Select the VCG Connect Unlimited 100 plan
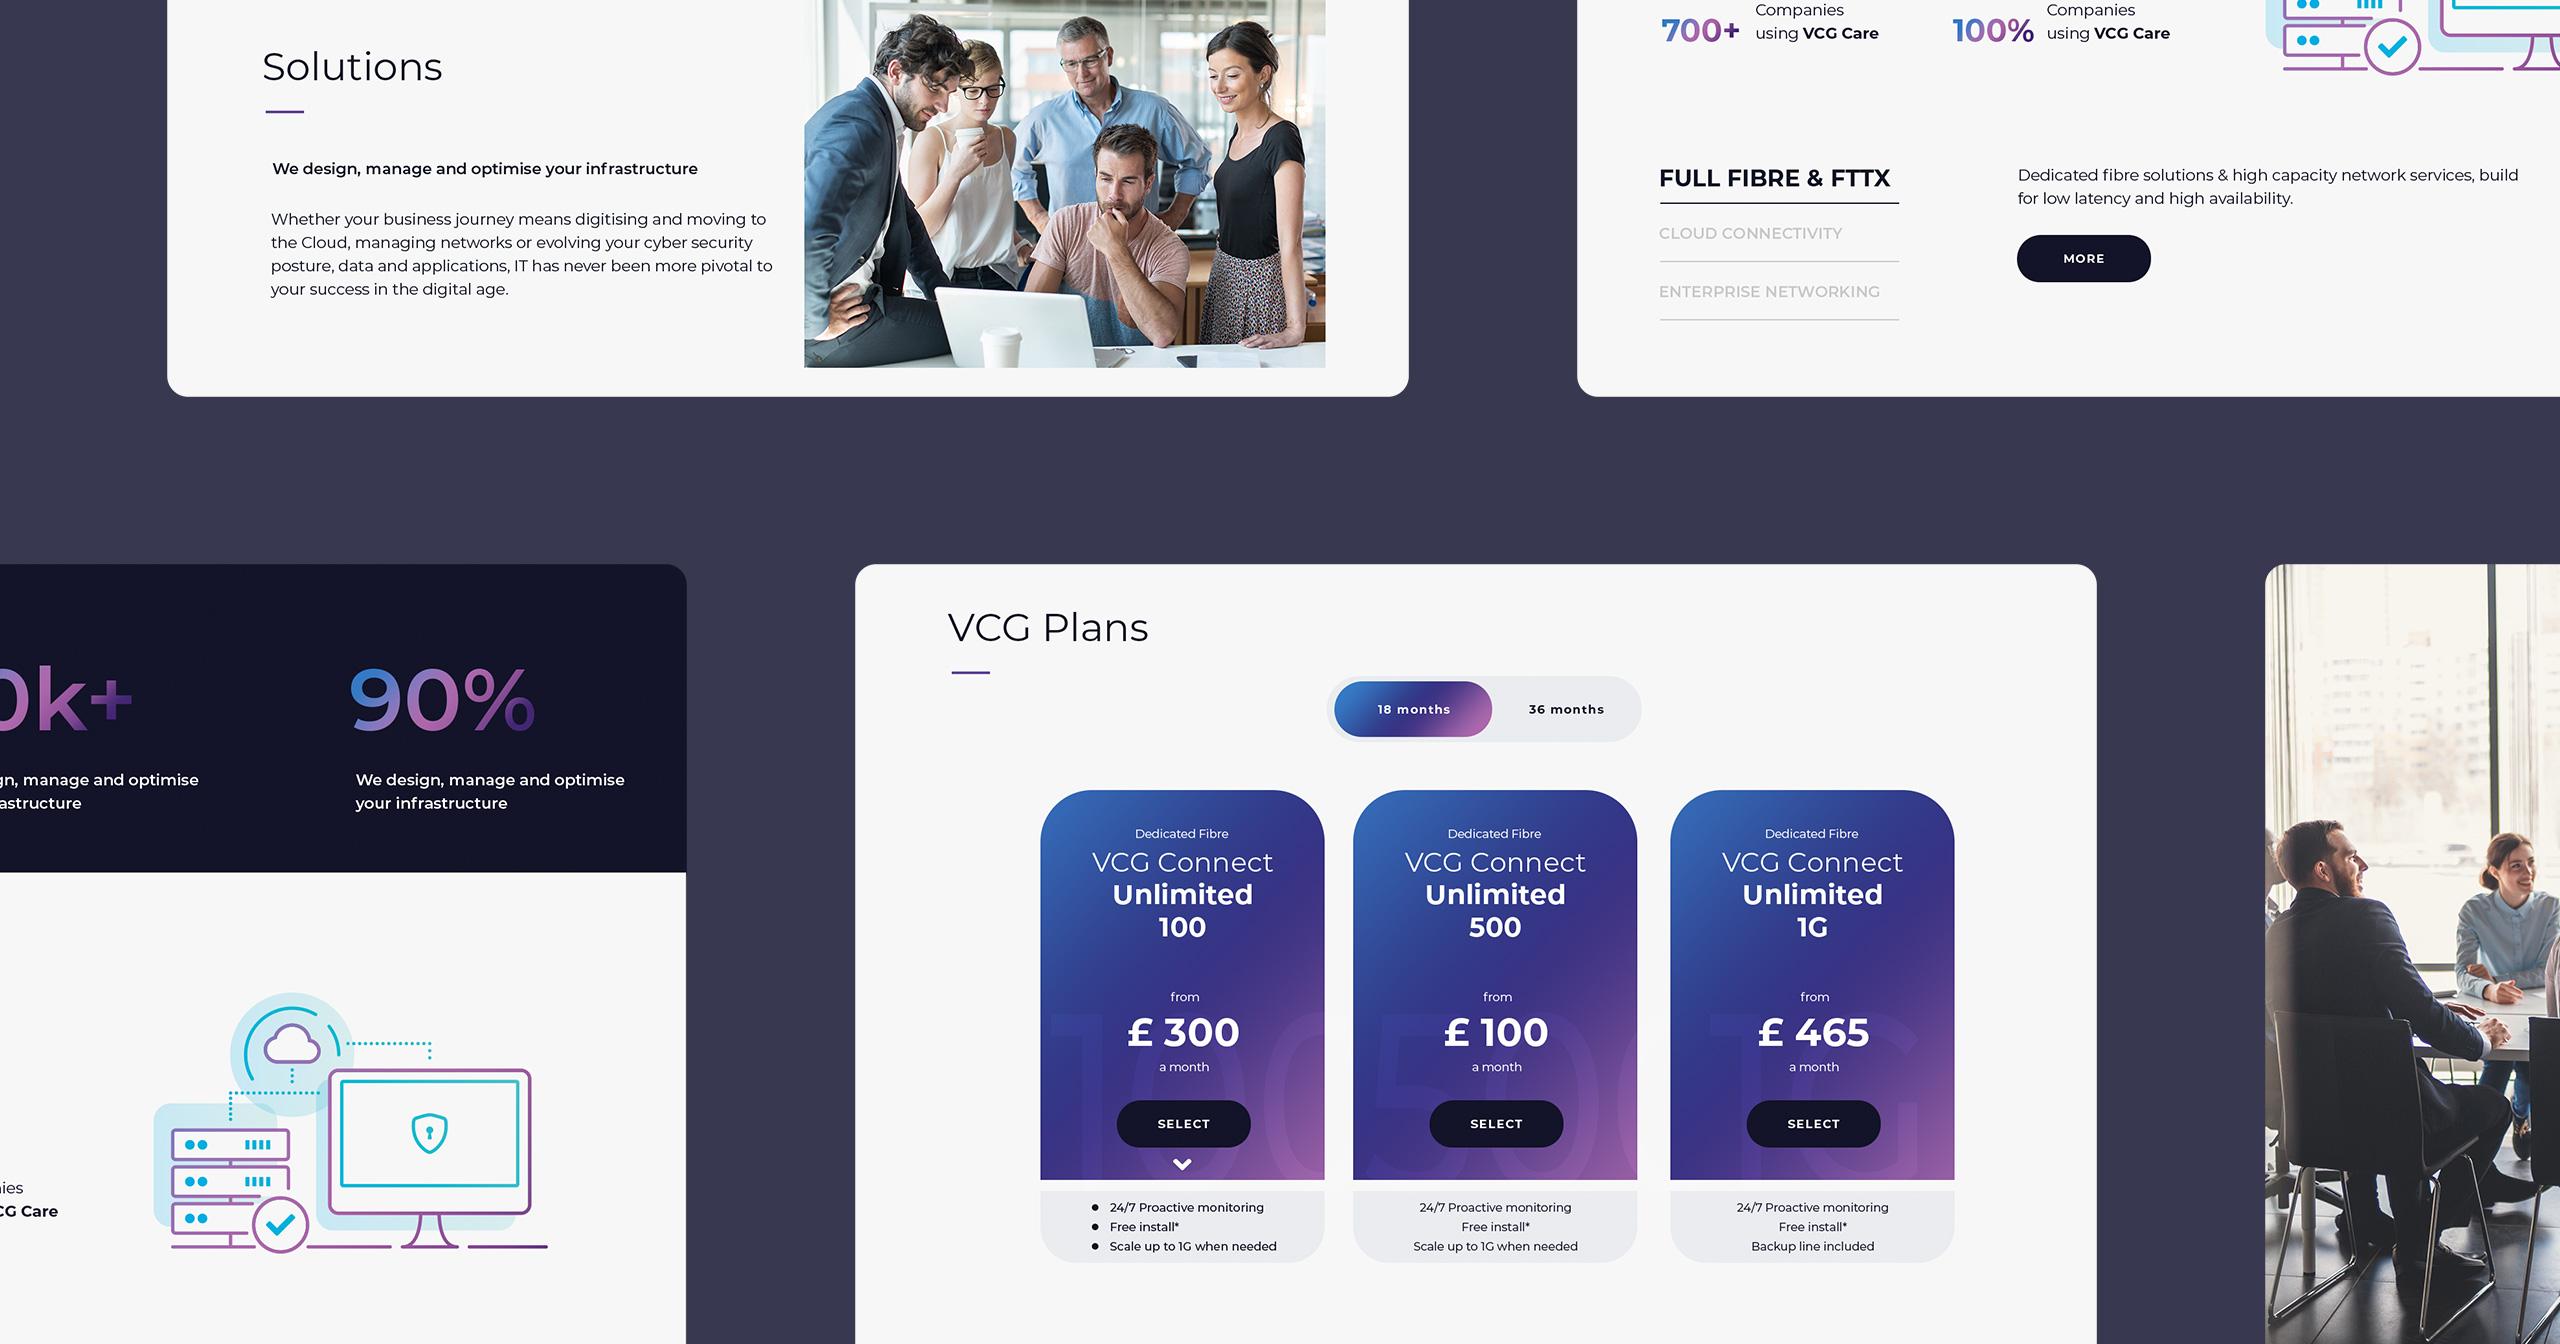The height and width of the screenshot is (1344, 2560). [x=1182, y=1122]
